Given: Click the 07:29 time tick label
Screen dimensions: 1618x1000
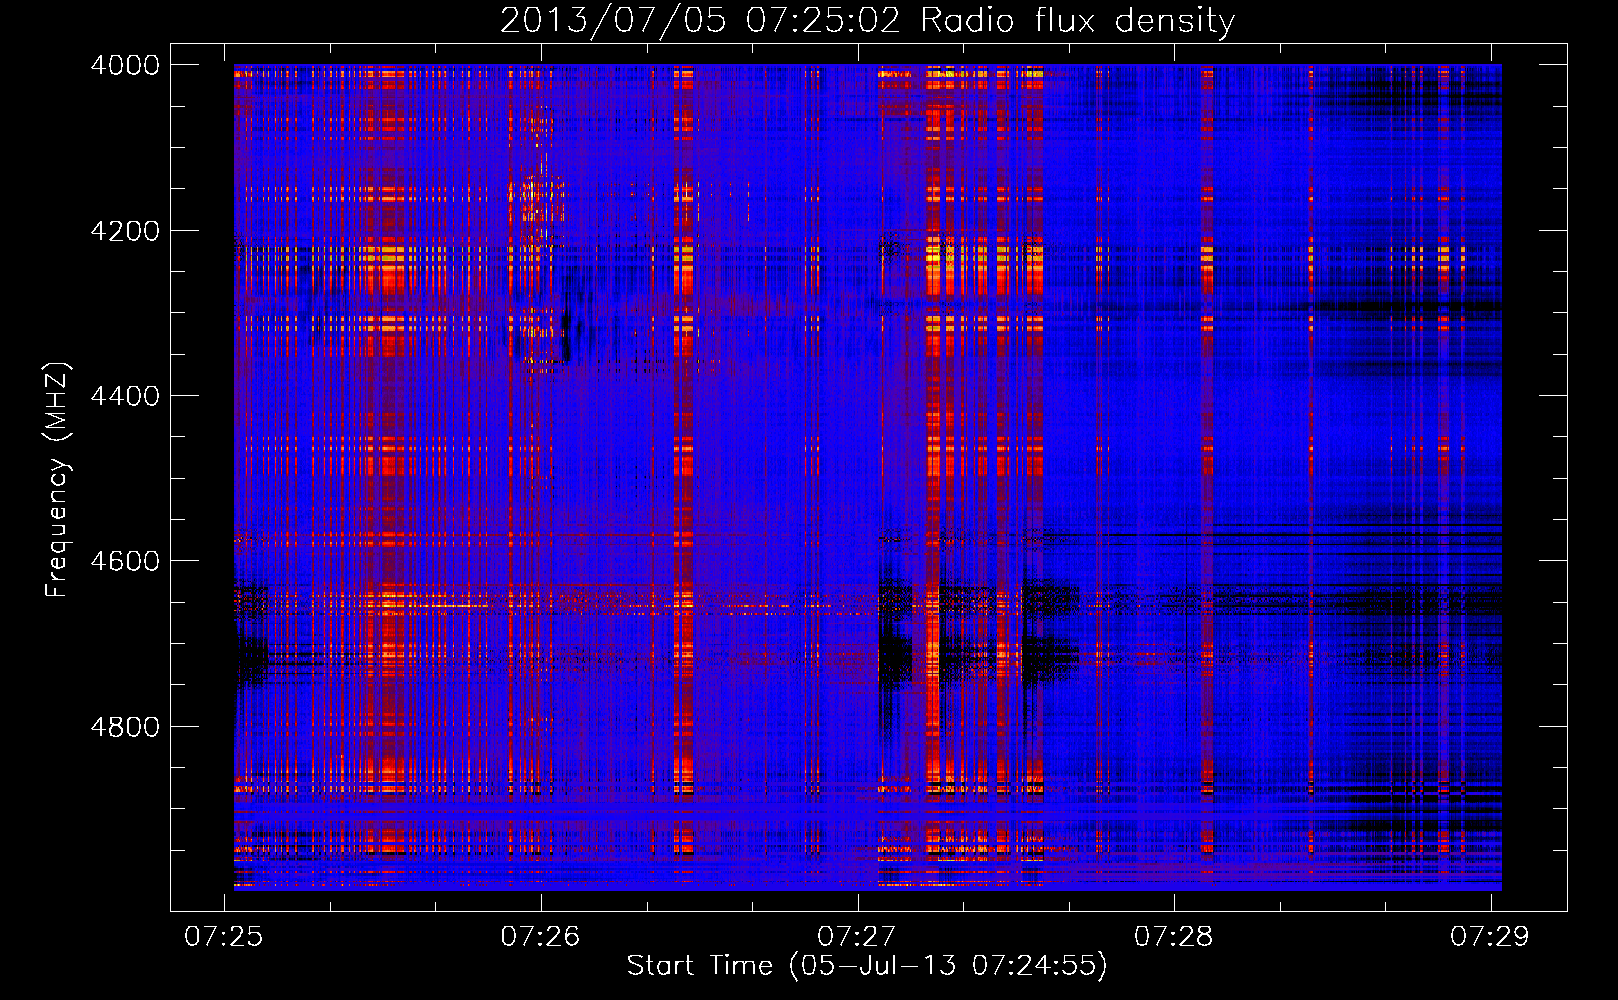Looking at the screenshot, I should (x=1490, y=936).
